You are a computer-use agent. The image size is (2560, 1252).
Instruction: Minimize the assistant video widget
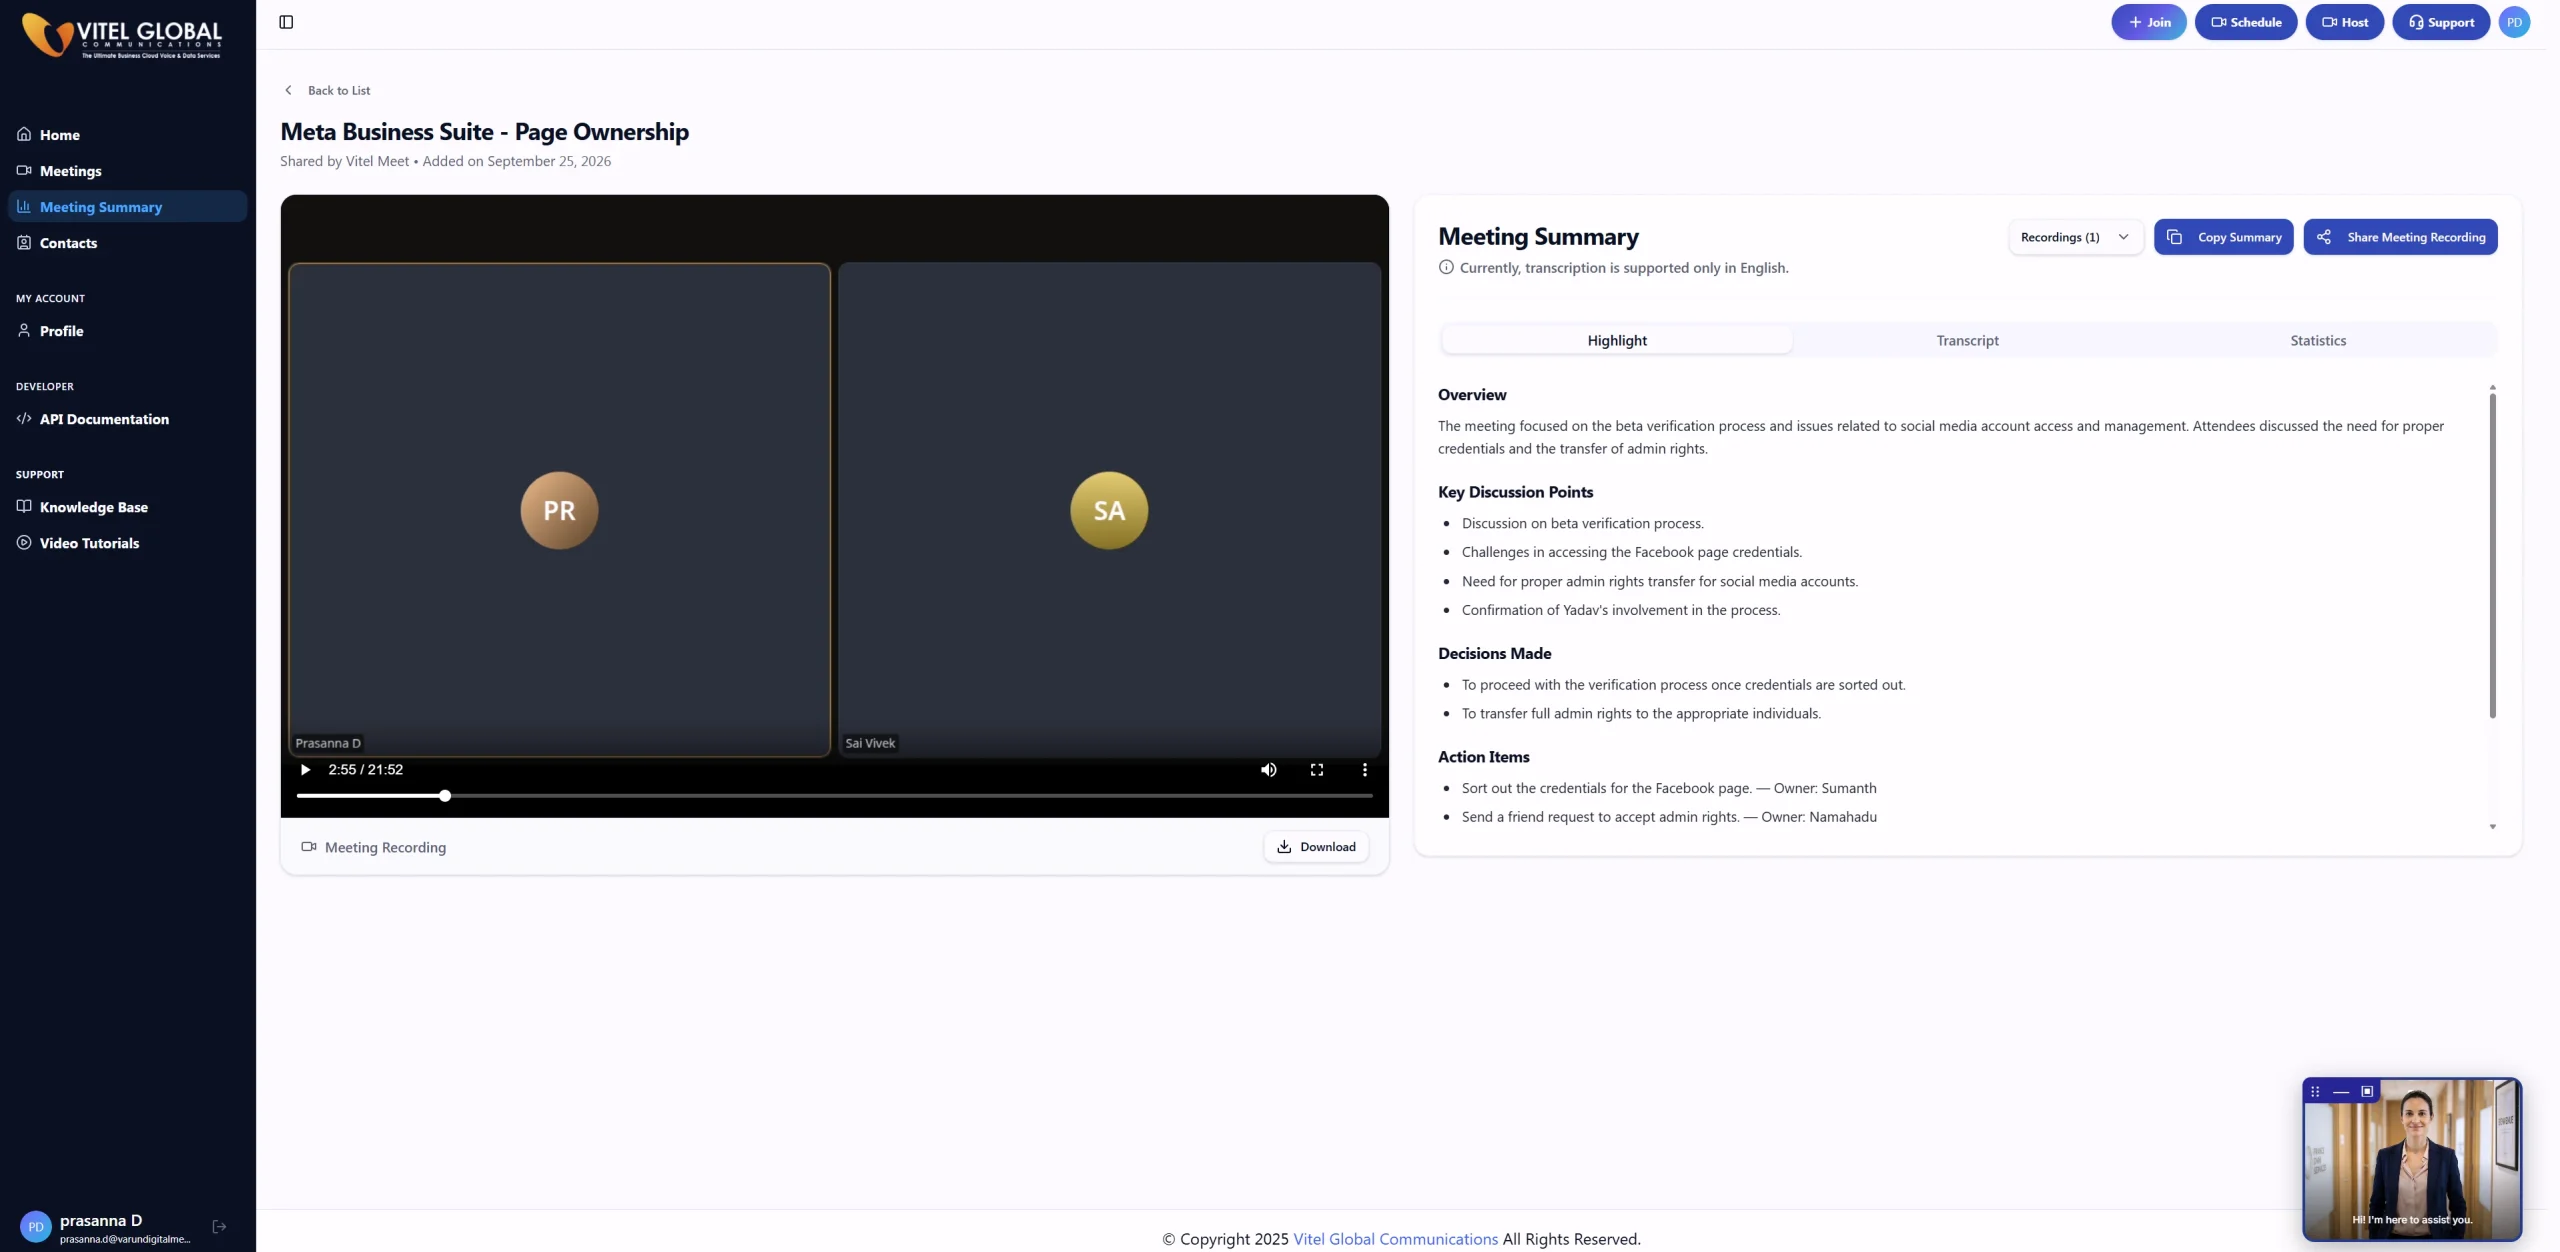(x=2340, y=1091)
